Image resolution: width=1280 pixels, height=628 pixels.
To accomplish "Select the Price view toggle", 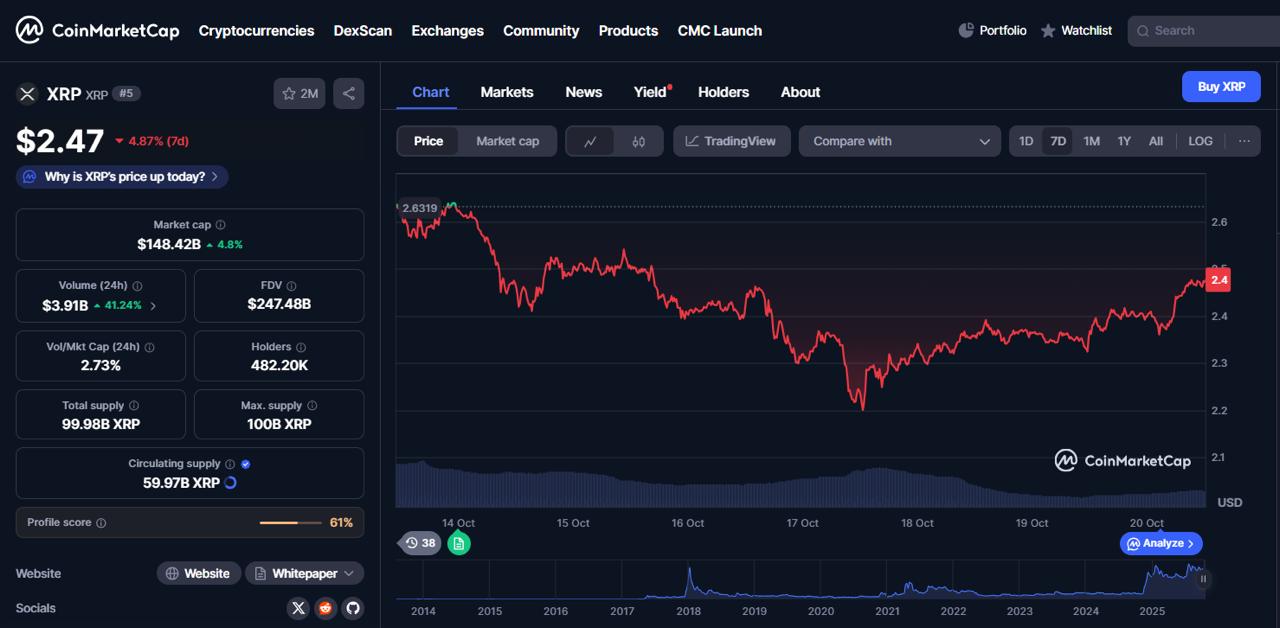I will [428, 141].
